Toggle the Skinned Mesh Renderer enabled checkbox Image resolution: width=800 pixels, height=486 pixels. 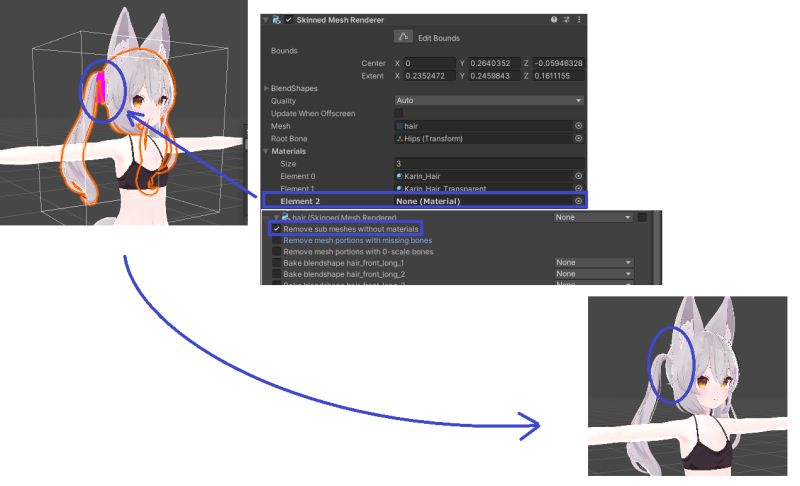coord(289,20)
